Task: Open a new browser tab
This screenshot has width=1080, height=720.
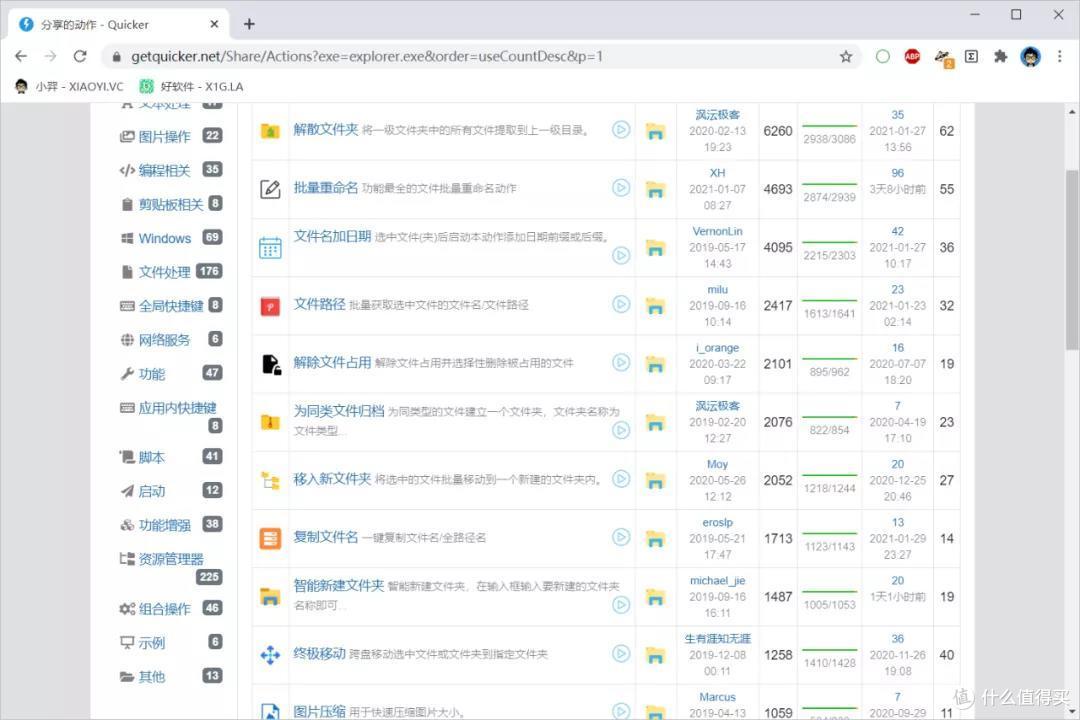Action: tap(249, 24)
